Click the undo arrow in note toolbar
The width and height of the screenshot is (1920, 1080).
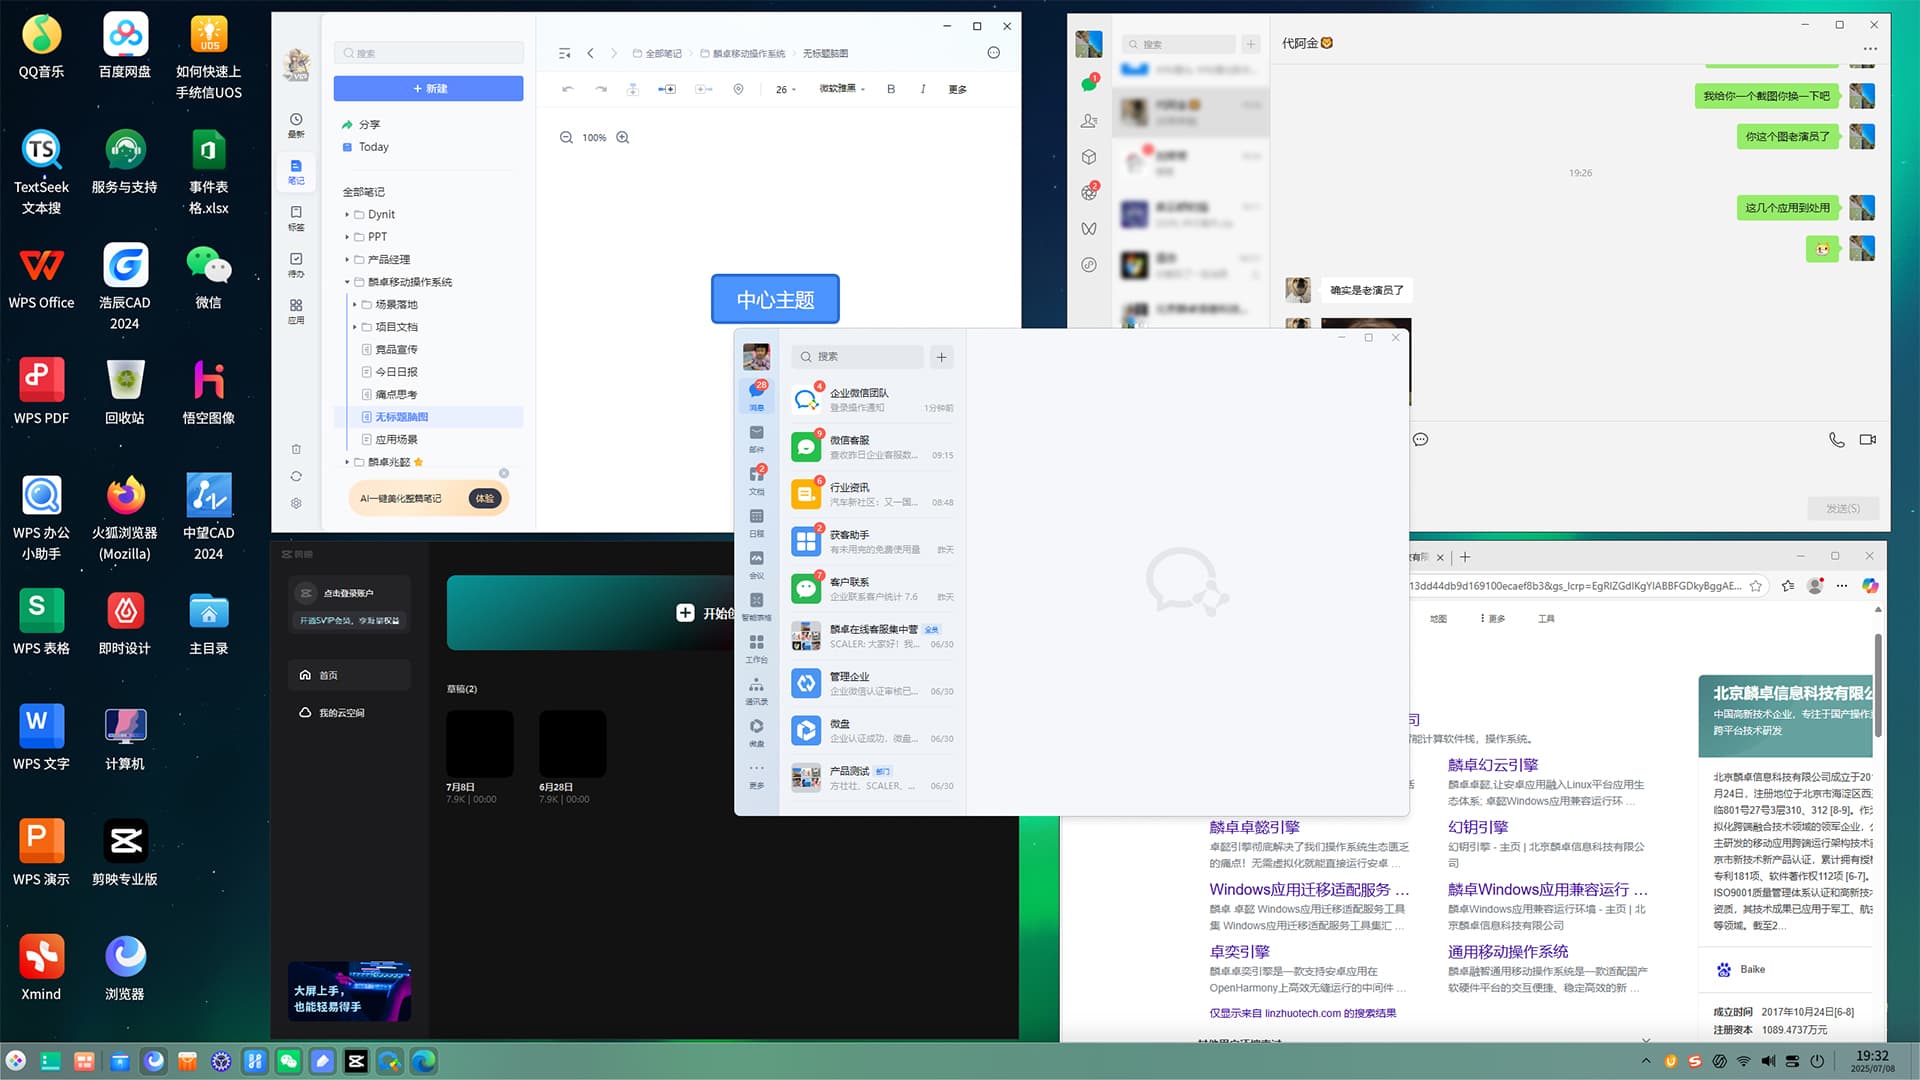pos(567,89)
